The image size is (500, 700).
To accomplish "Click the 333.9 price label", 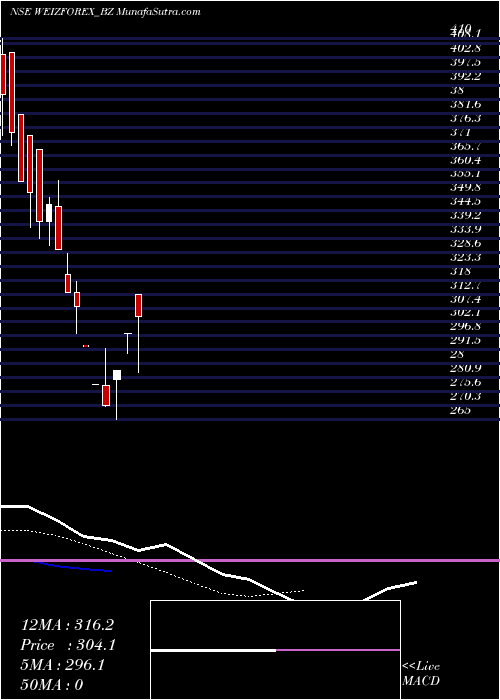I will (465, 229).
